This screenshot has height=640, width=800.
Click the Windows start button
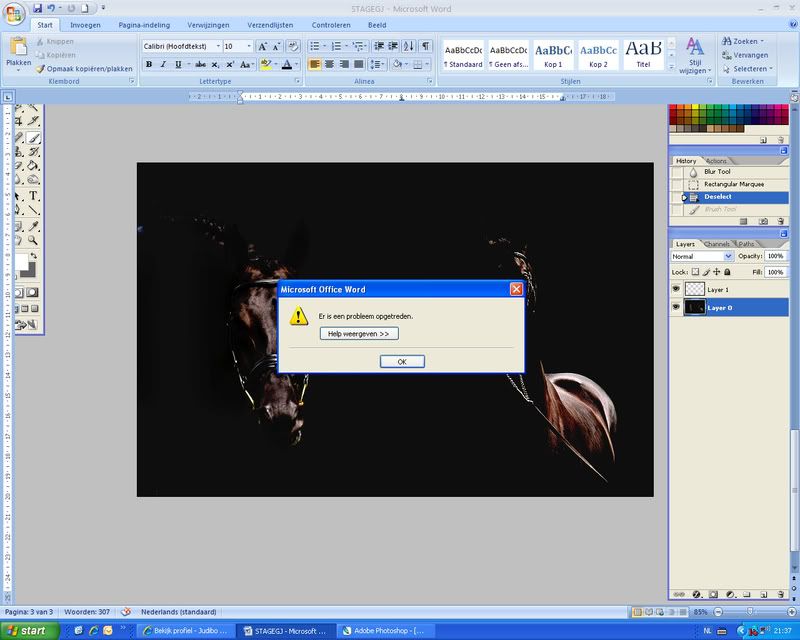click(30, 631)
